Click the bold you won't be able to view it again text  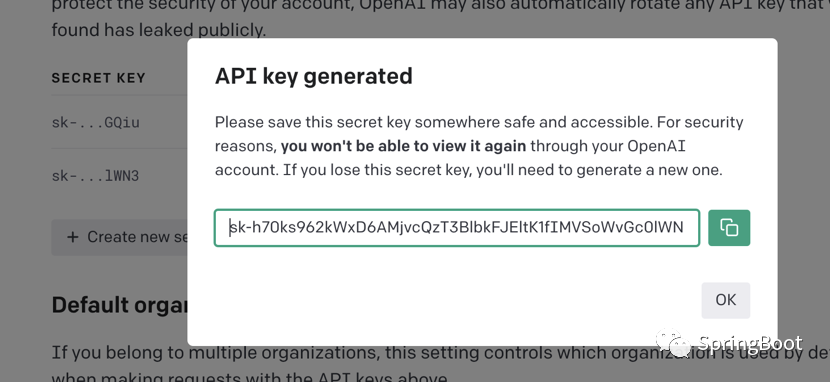[403, 147]
